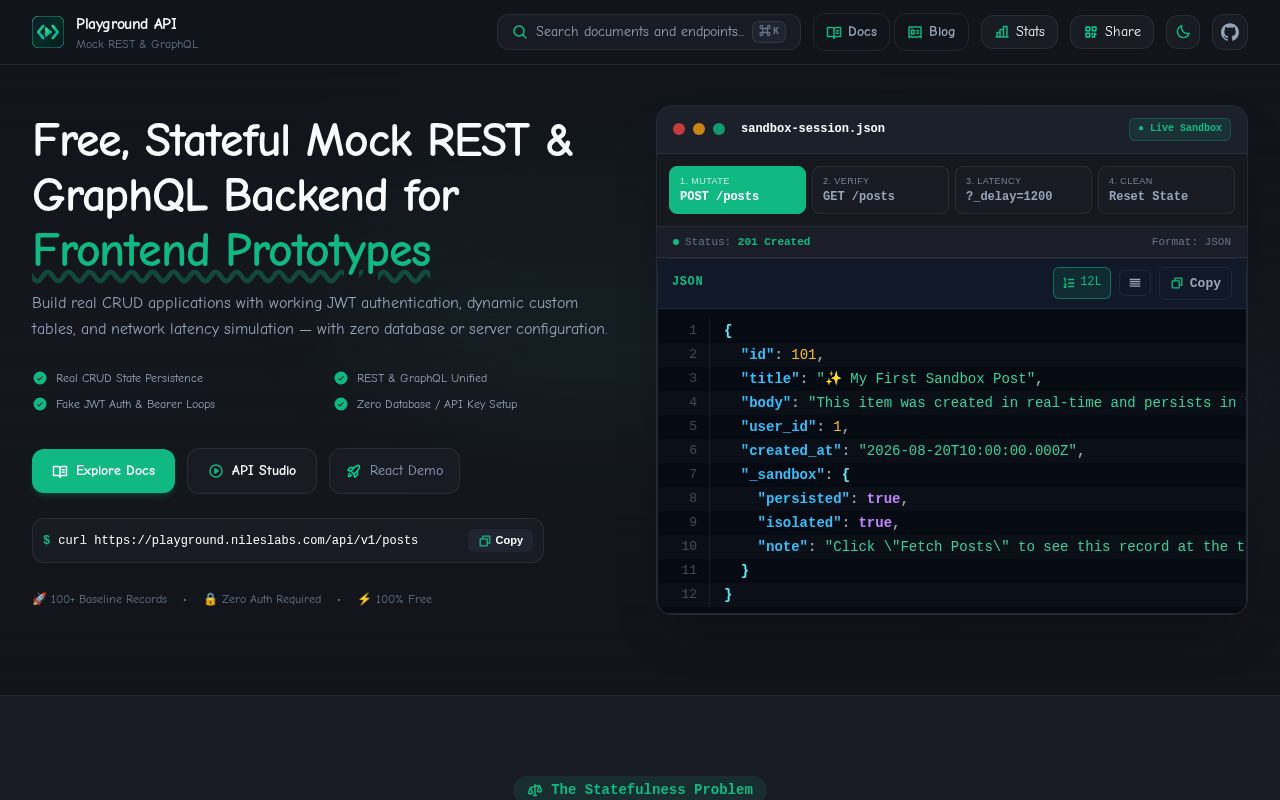
Task: Click the Explore Docs button
Action: pyautogui.click(x=103, y=471)
